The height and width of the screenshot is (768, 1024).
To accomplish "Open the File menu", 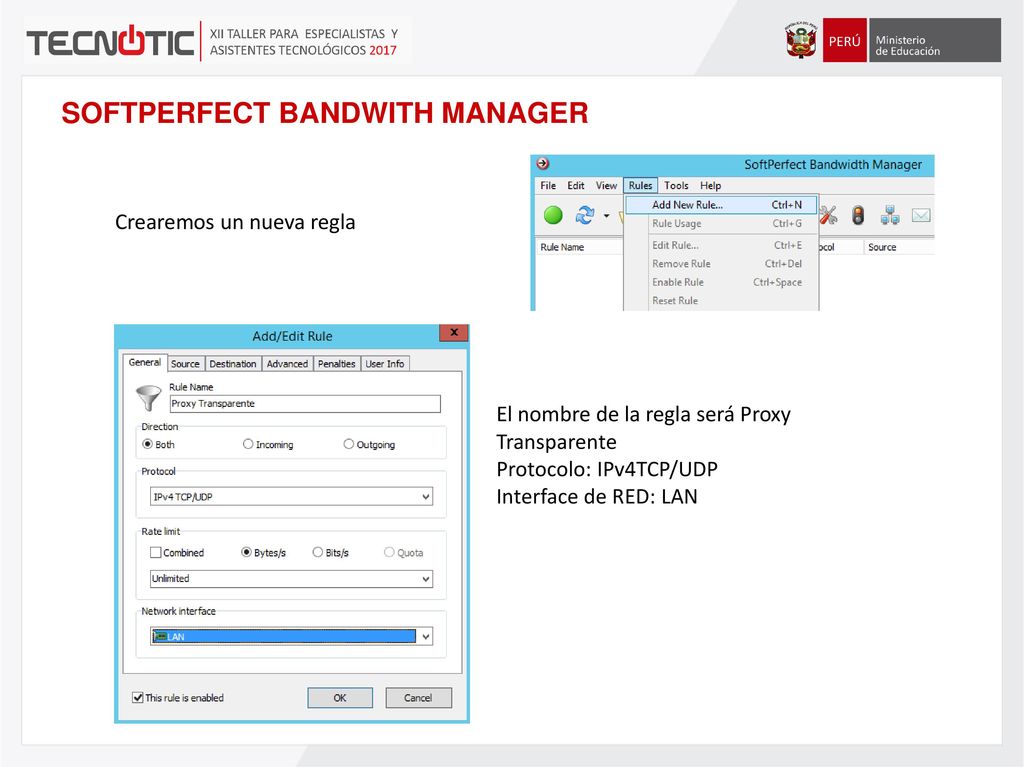I will [548, 185].
